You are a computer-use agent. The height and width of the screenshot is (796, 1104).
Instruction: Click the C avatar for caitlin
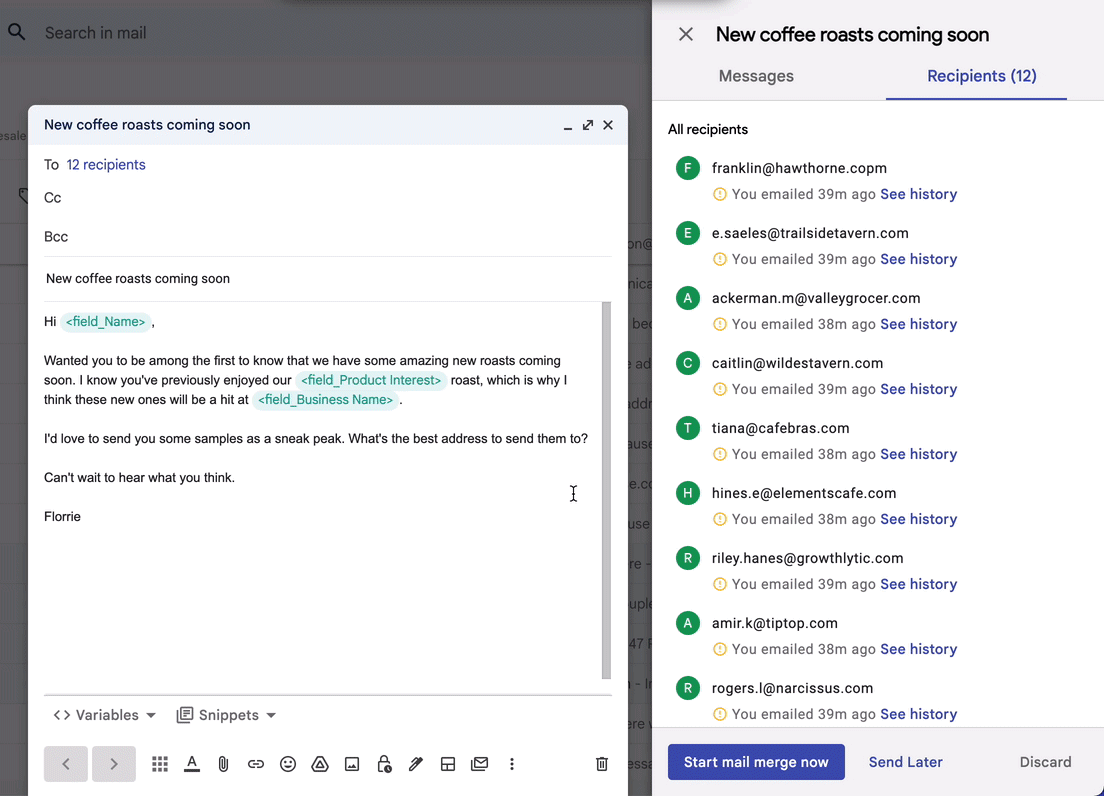point(688,363)
